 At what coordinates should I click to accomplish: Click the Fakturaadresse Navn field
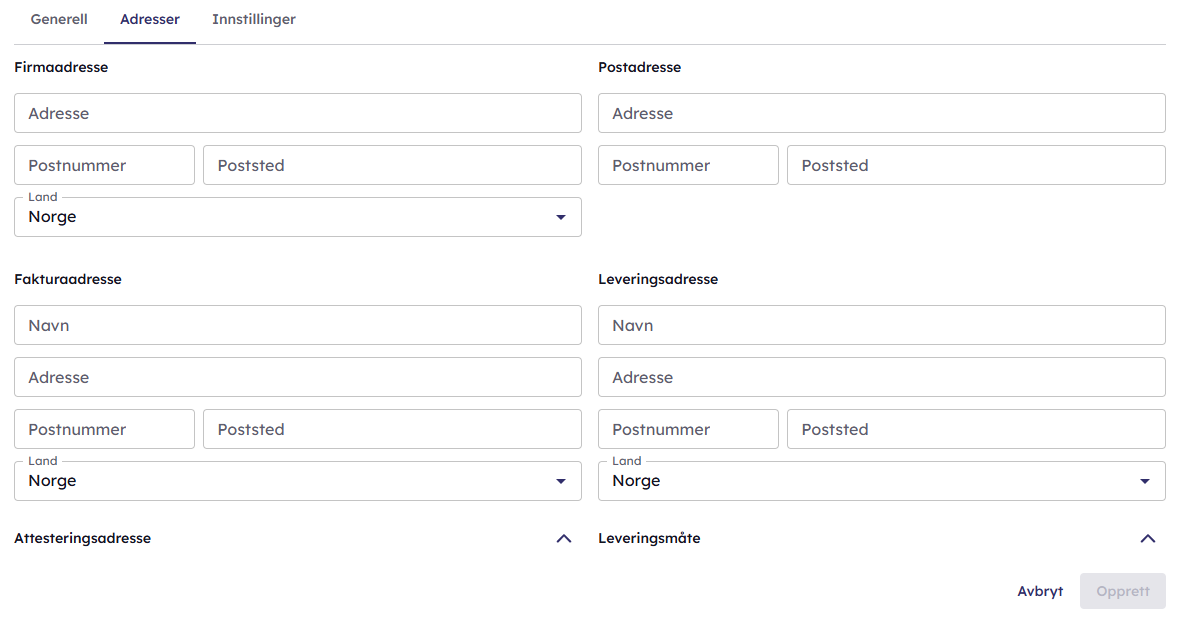(297, 325)
